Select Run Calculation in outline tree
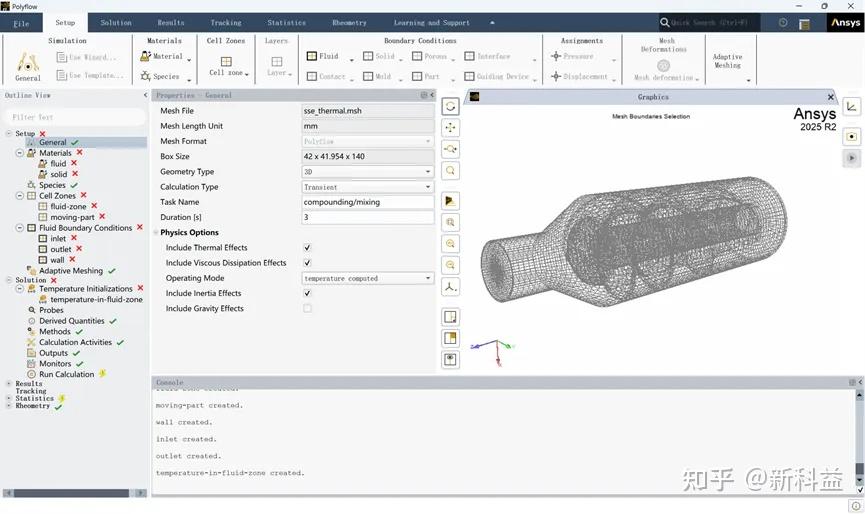The width and height of the screenshot is (865, 514). (66, 374)
